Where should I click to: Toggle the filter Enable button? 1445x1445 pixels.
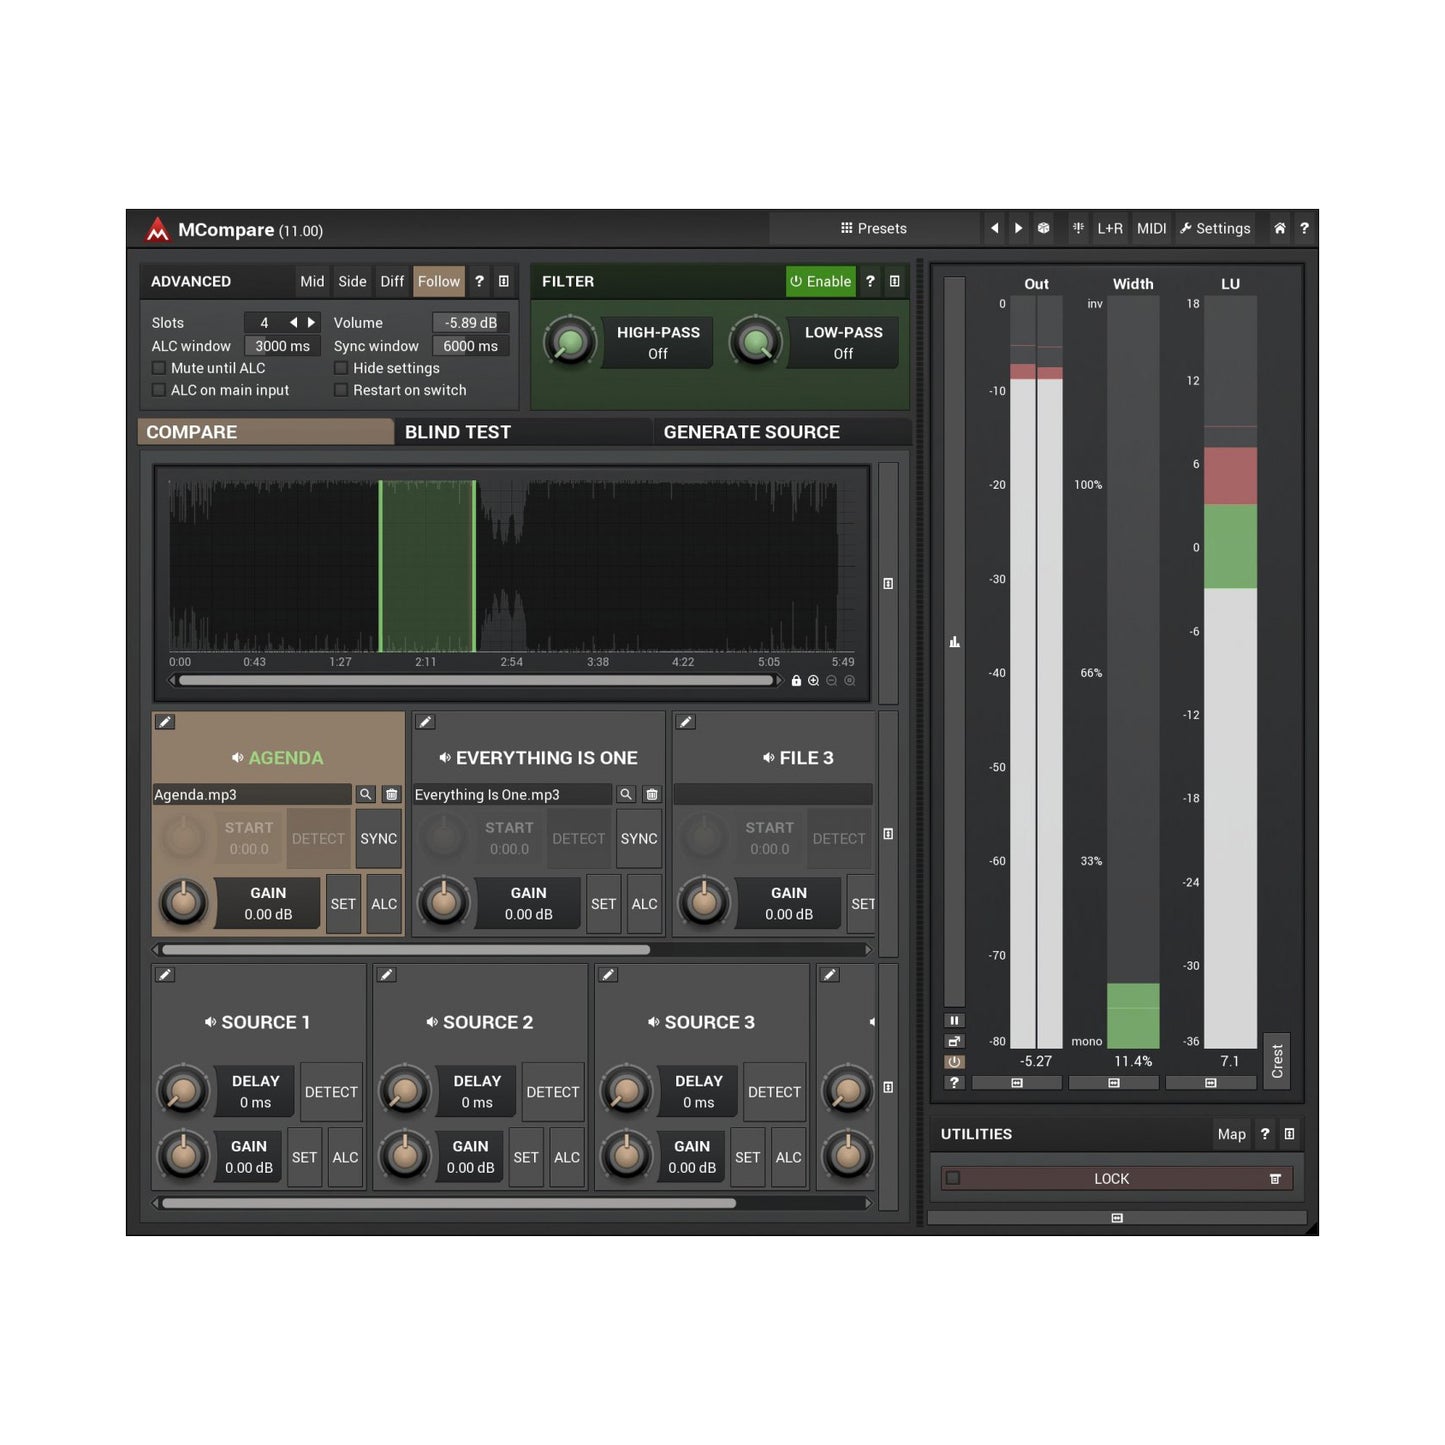(820, 282)
